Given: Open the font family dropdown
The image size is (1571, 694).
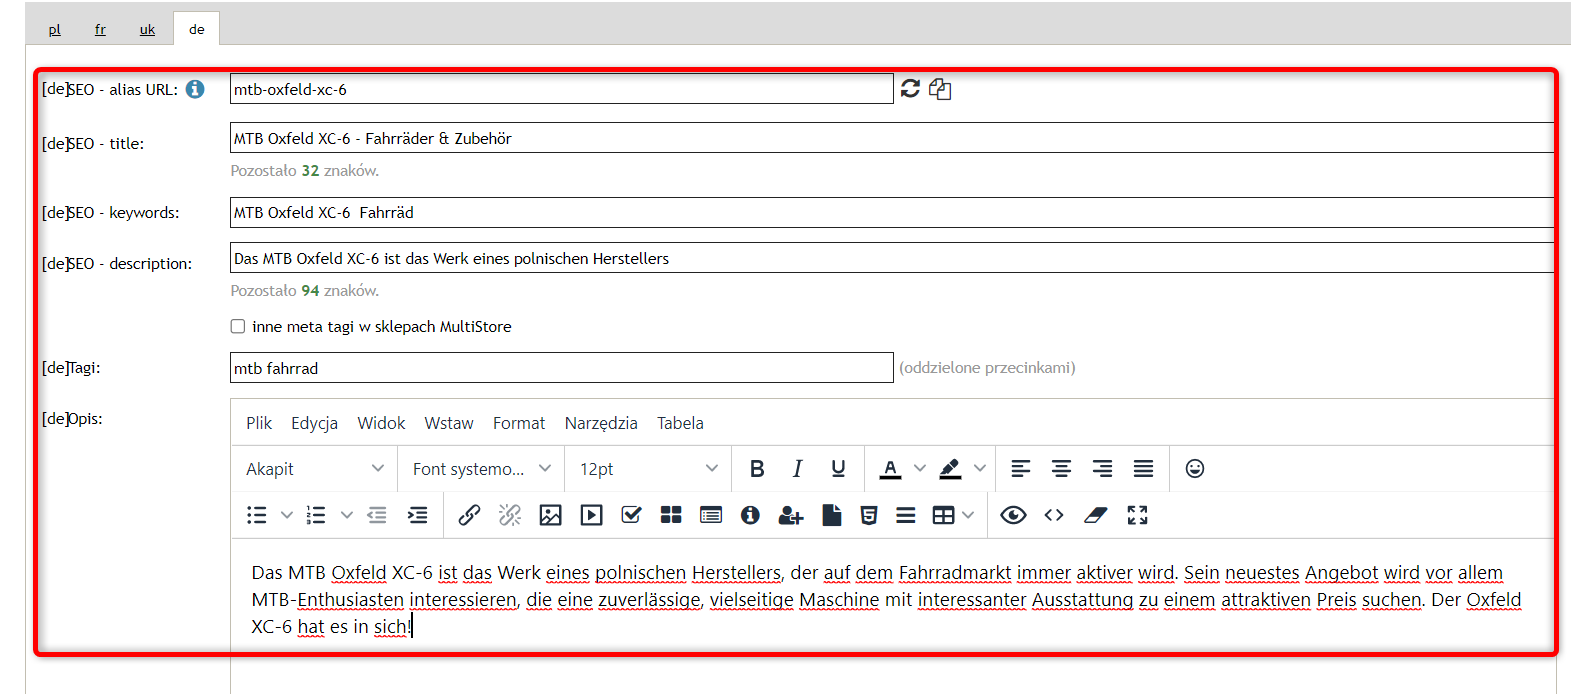Looking at the screenshot, I should pos(481,469).
